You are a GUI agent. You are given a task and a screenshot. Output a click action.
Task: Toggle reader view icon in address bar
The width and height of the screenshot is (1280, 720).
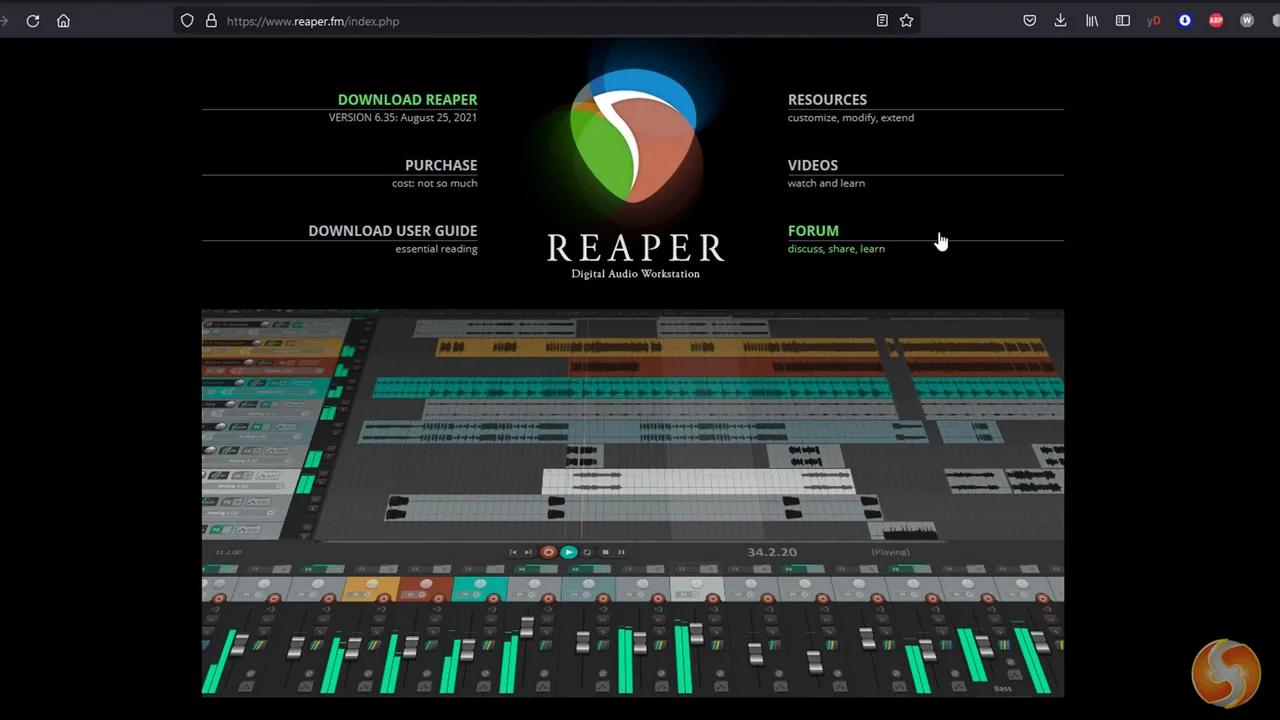(882, 21)
